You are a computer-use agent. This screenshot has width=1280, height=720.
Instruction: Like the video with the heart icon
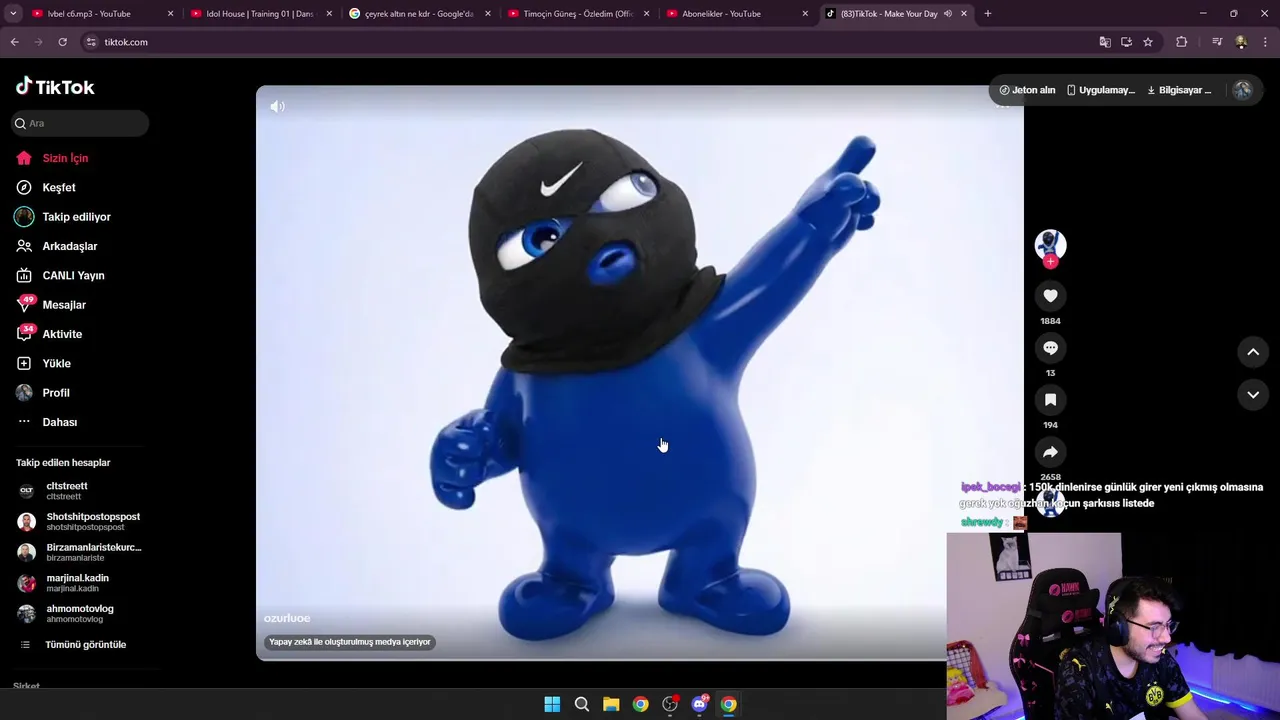tap(1050, 296)
